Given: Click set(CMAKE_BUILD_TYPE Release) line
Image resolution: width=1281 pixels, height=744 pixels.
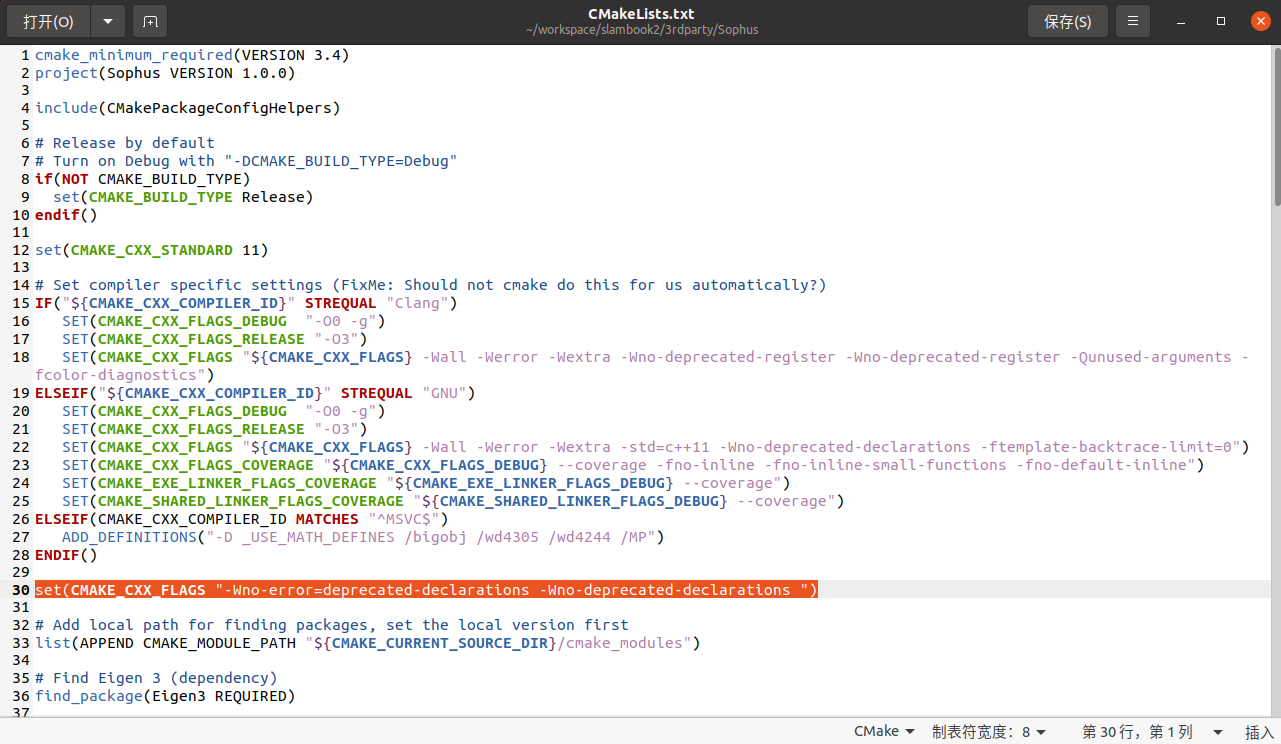Looking at the screenshot, I should [183, 197].
